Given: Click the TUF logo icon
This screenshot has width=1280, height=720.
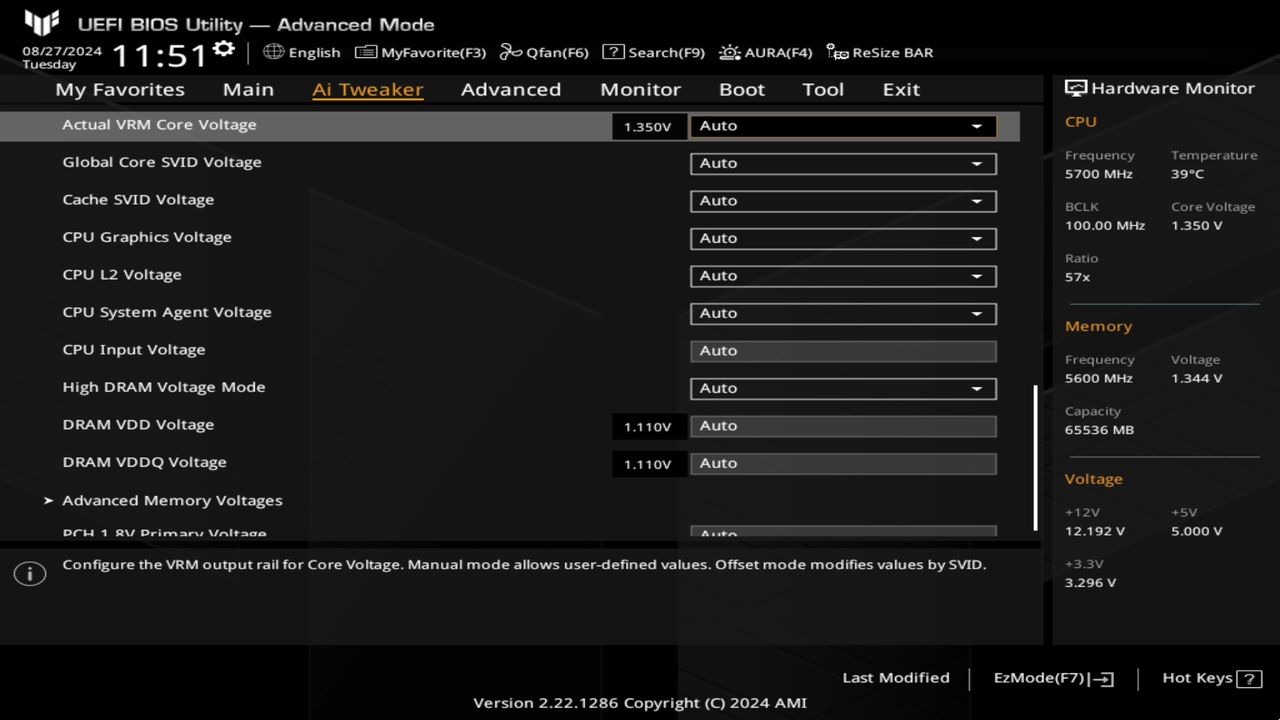Looking at the screenshot, I should [x=42, y=22].
